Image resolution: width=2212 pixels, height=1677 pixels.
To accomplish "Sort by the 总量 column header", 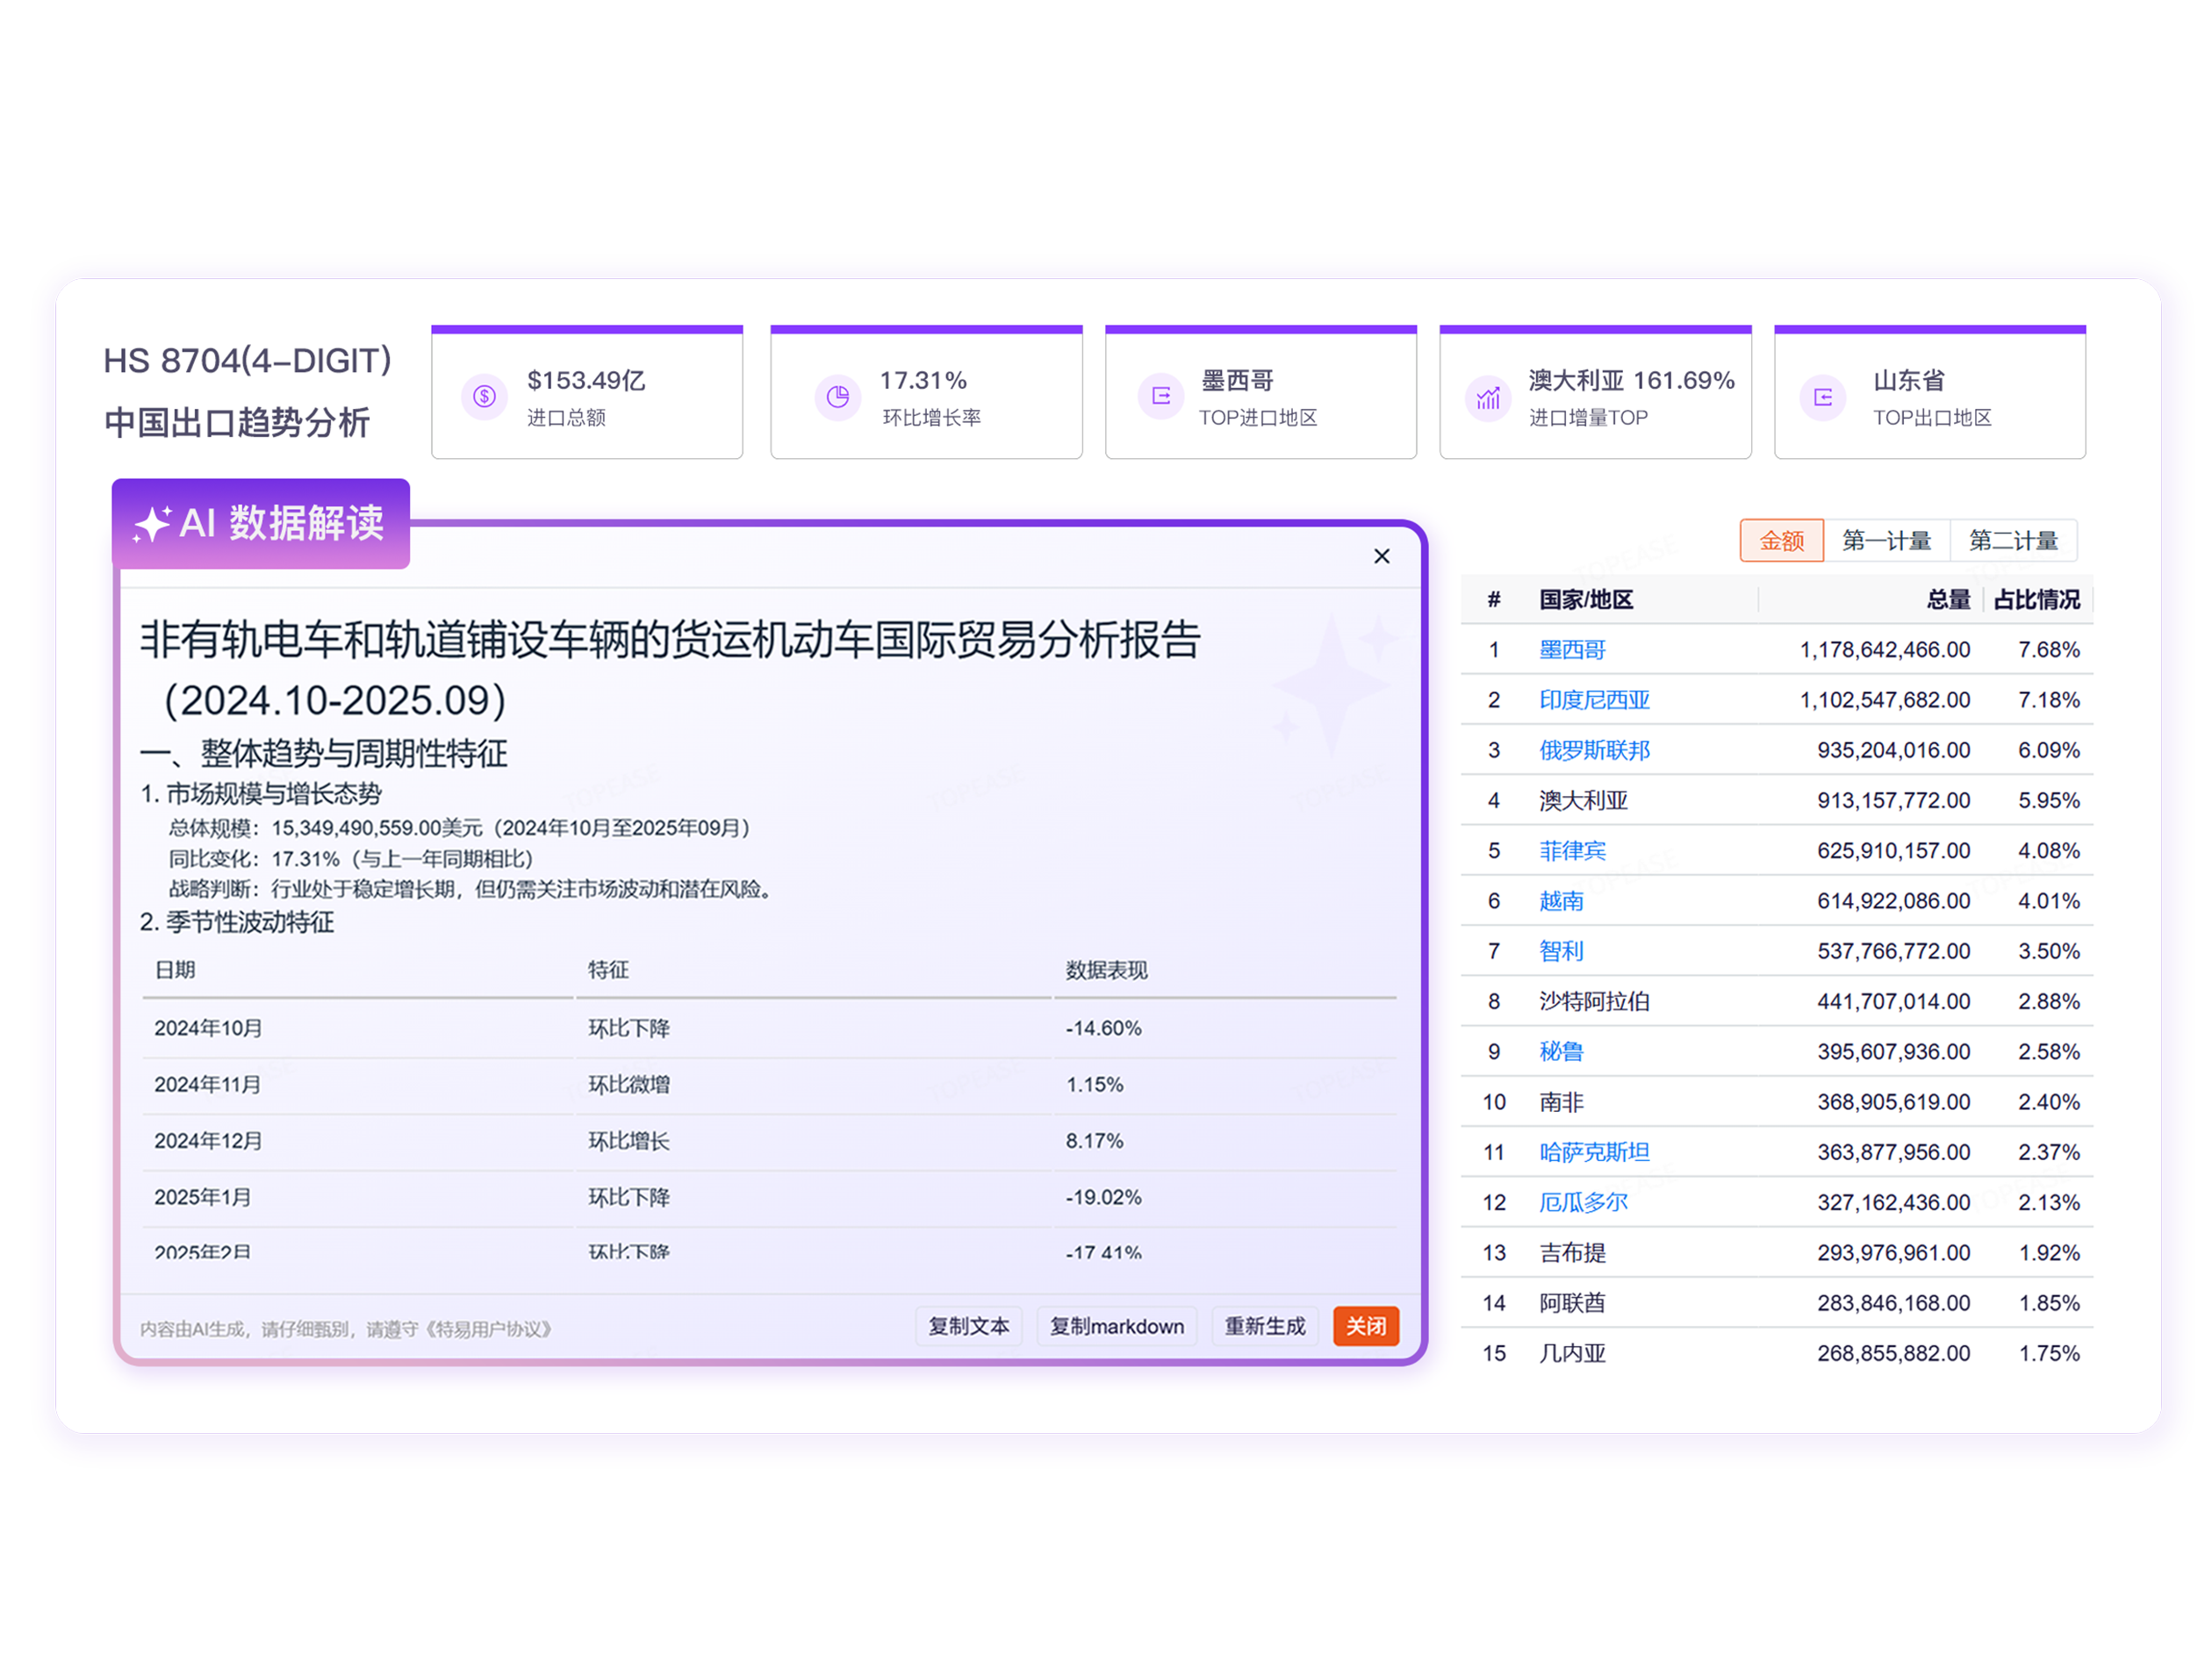I will coord(1947,600).
